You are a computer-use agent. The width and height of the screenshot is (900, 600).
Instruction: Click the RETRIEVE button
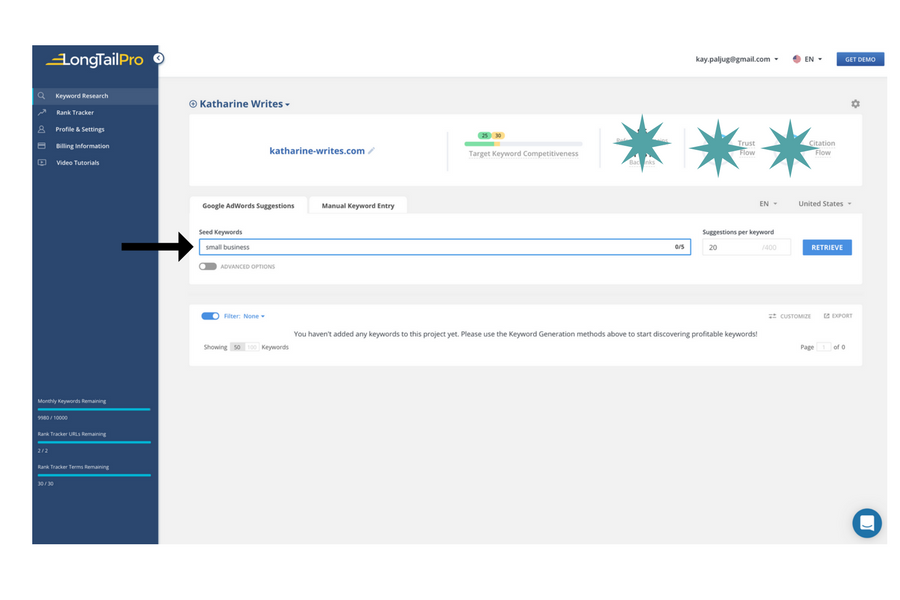(x=827, y=247)
